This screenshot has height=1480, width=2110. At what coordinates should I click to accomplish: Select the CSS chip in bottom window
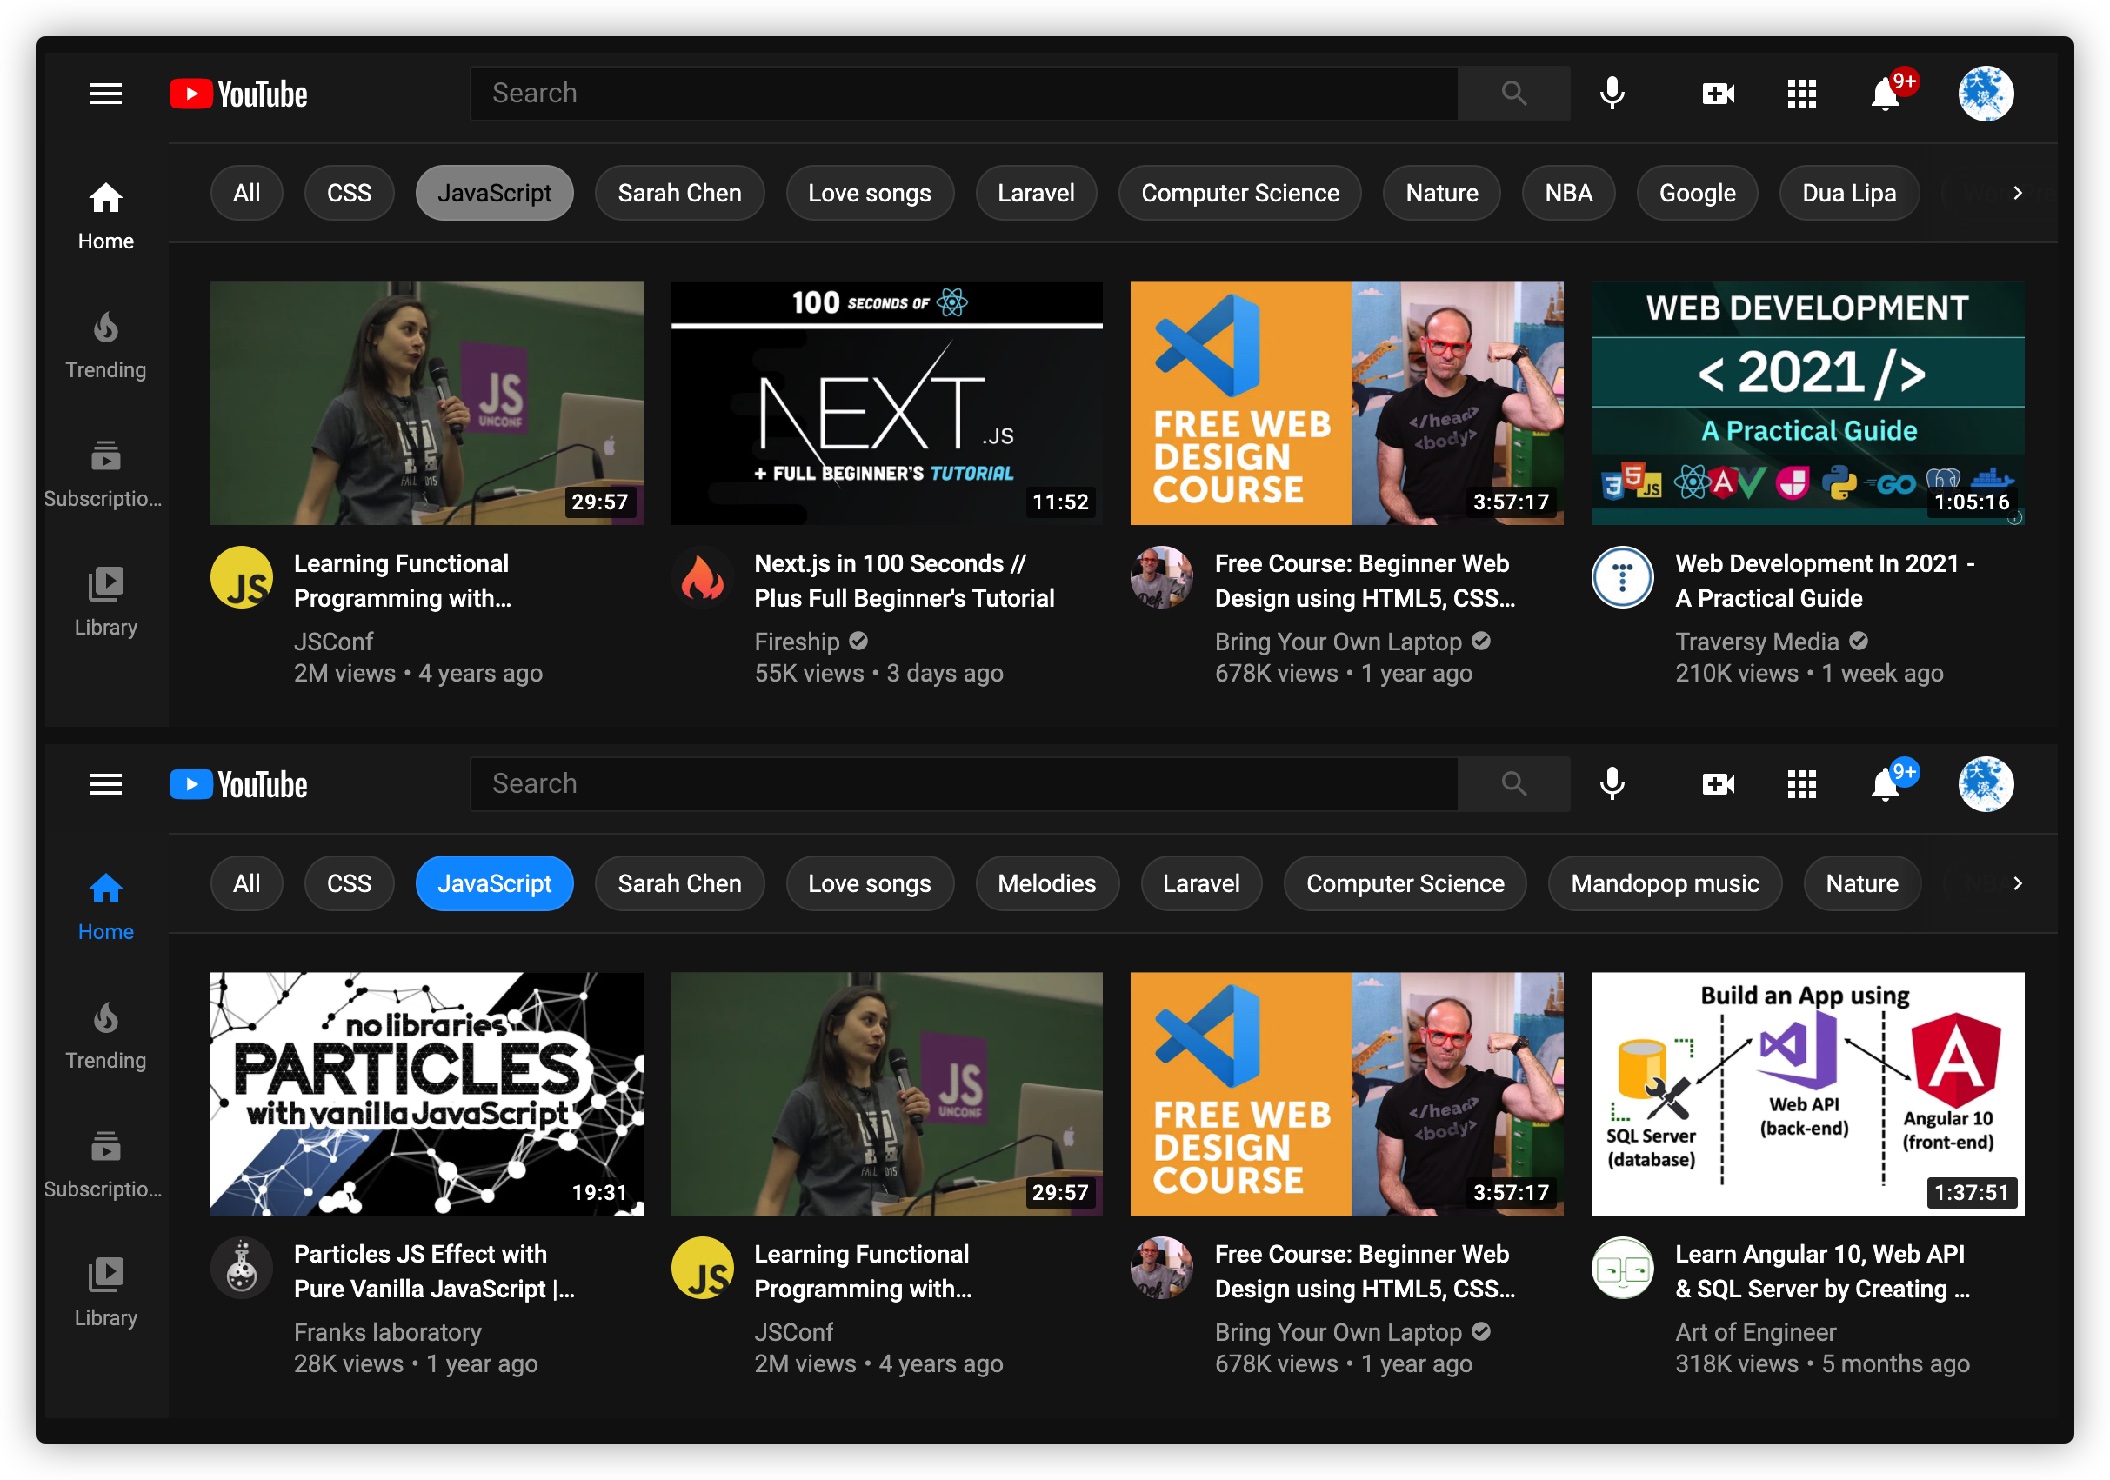click(349, 884)
